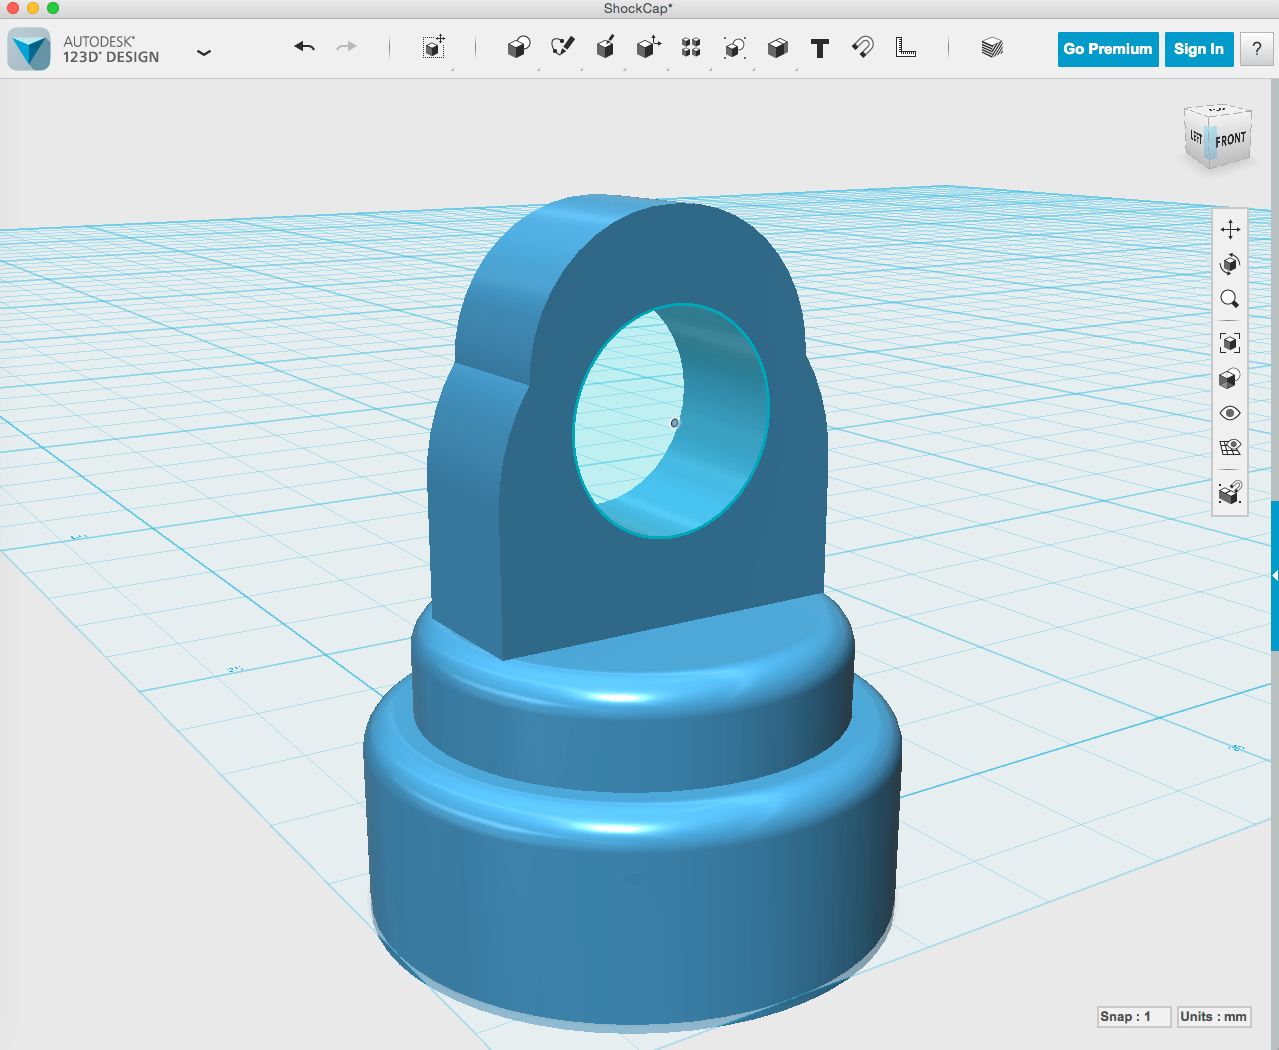
Task: Click the Fit to view icon
Action: [x=1230, y=343]
